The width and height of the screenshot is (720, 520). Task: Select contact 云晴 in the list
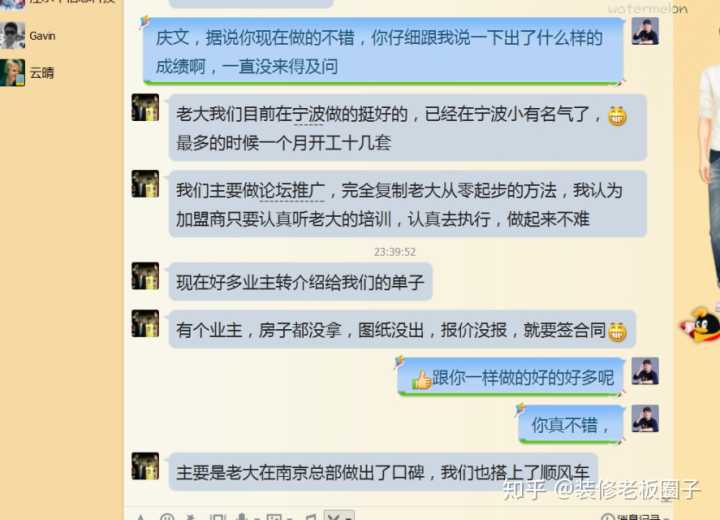coord(41,73)
